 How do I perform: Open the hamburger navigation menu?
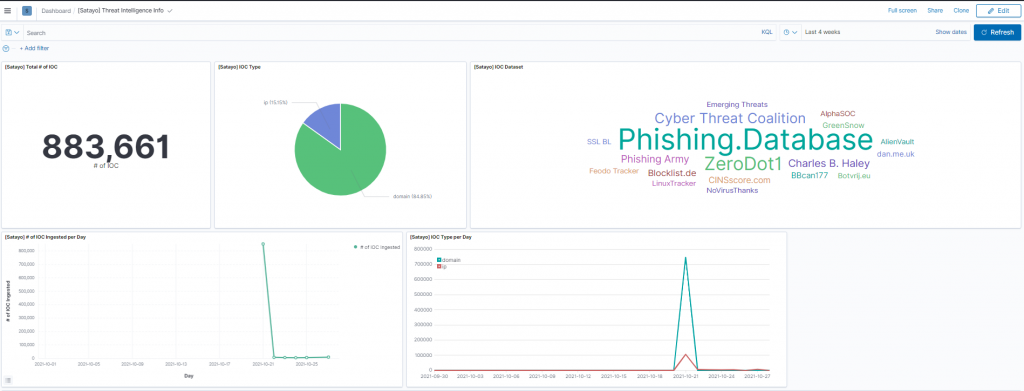pyautogui.click(x=8, y=10)
